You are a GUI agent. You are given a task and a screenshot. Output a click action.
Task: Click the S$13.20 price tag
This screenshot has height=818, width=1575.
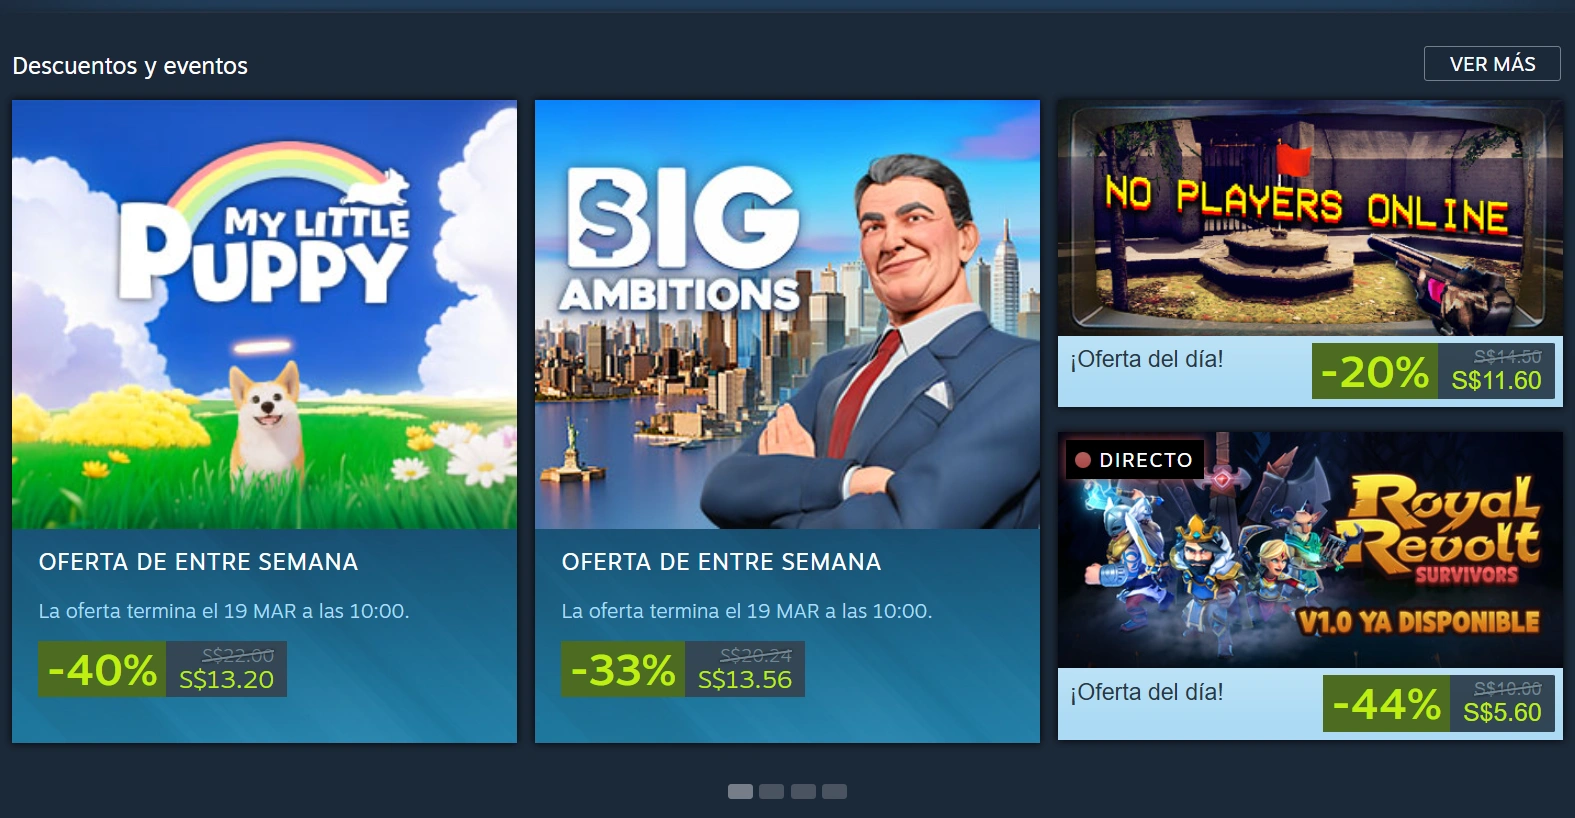[x=226, y=680]
